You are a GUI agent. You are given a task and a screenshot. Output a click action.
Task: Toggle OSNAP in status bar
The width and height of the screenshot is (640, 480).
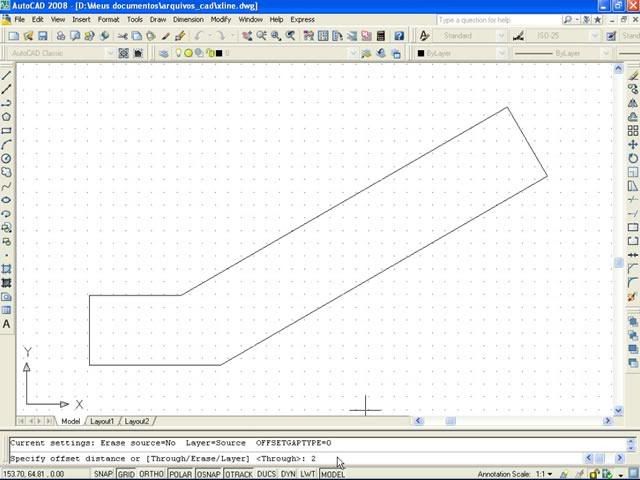(209, 474)
